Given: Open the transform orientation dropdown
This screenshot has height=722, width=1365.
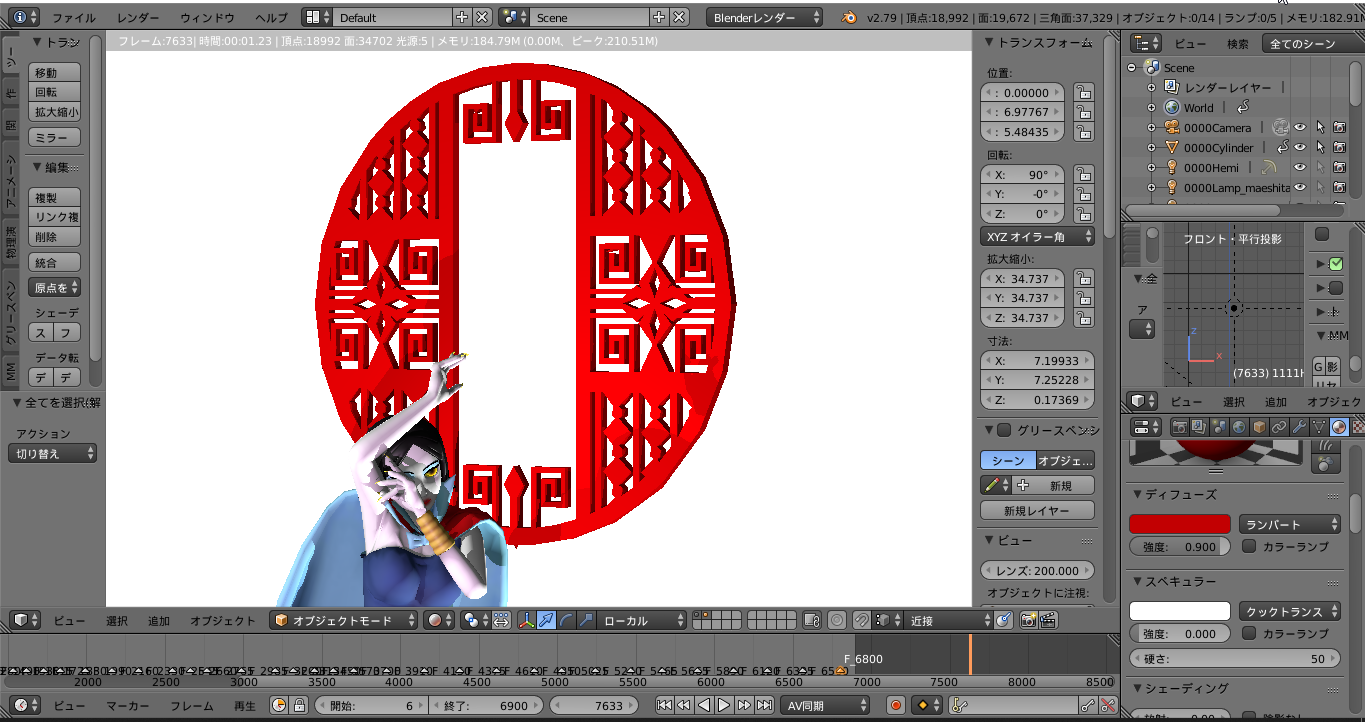Looking at the screenshot, I should [644, 621].
